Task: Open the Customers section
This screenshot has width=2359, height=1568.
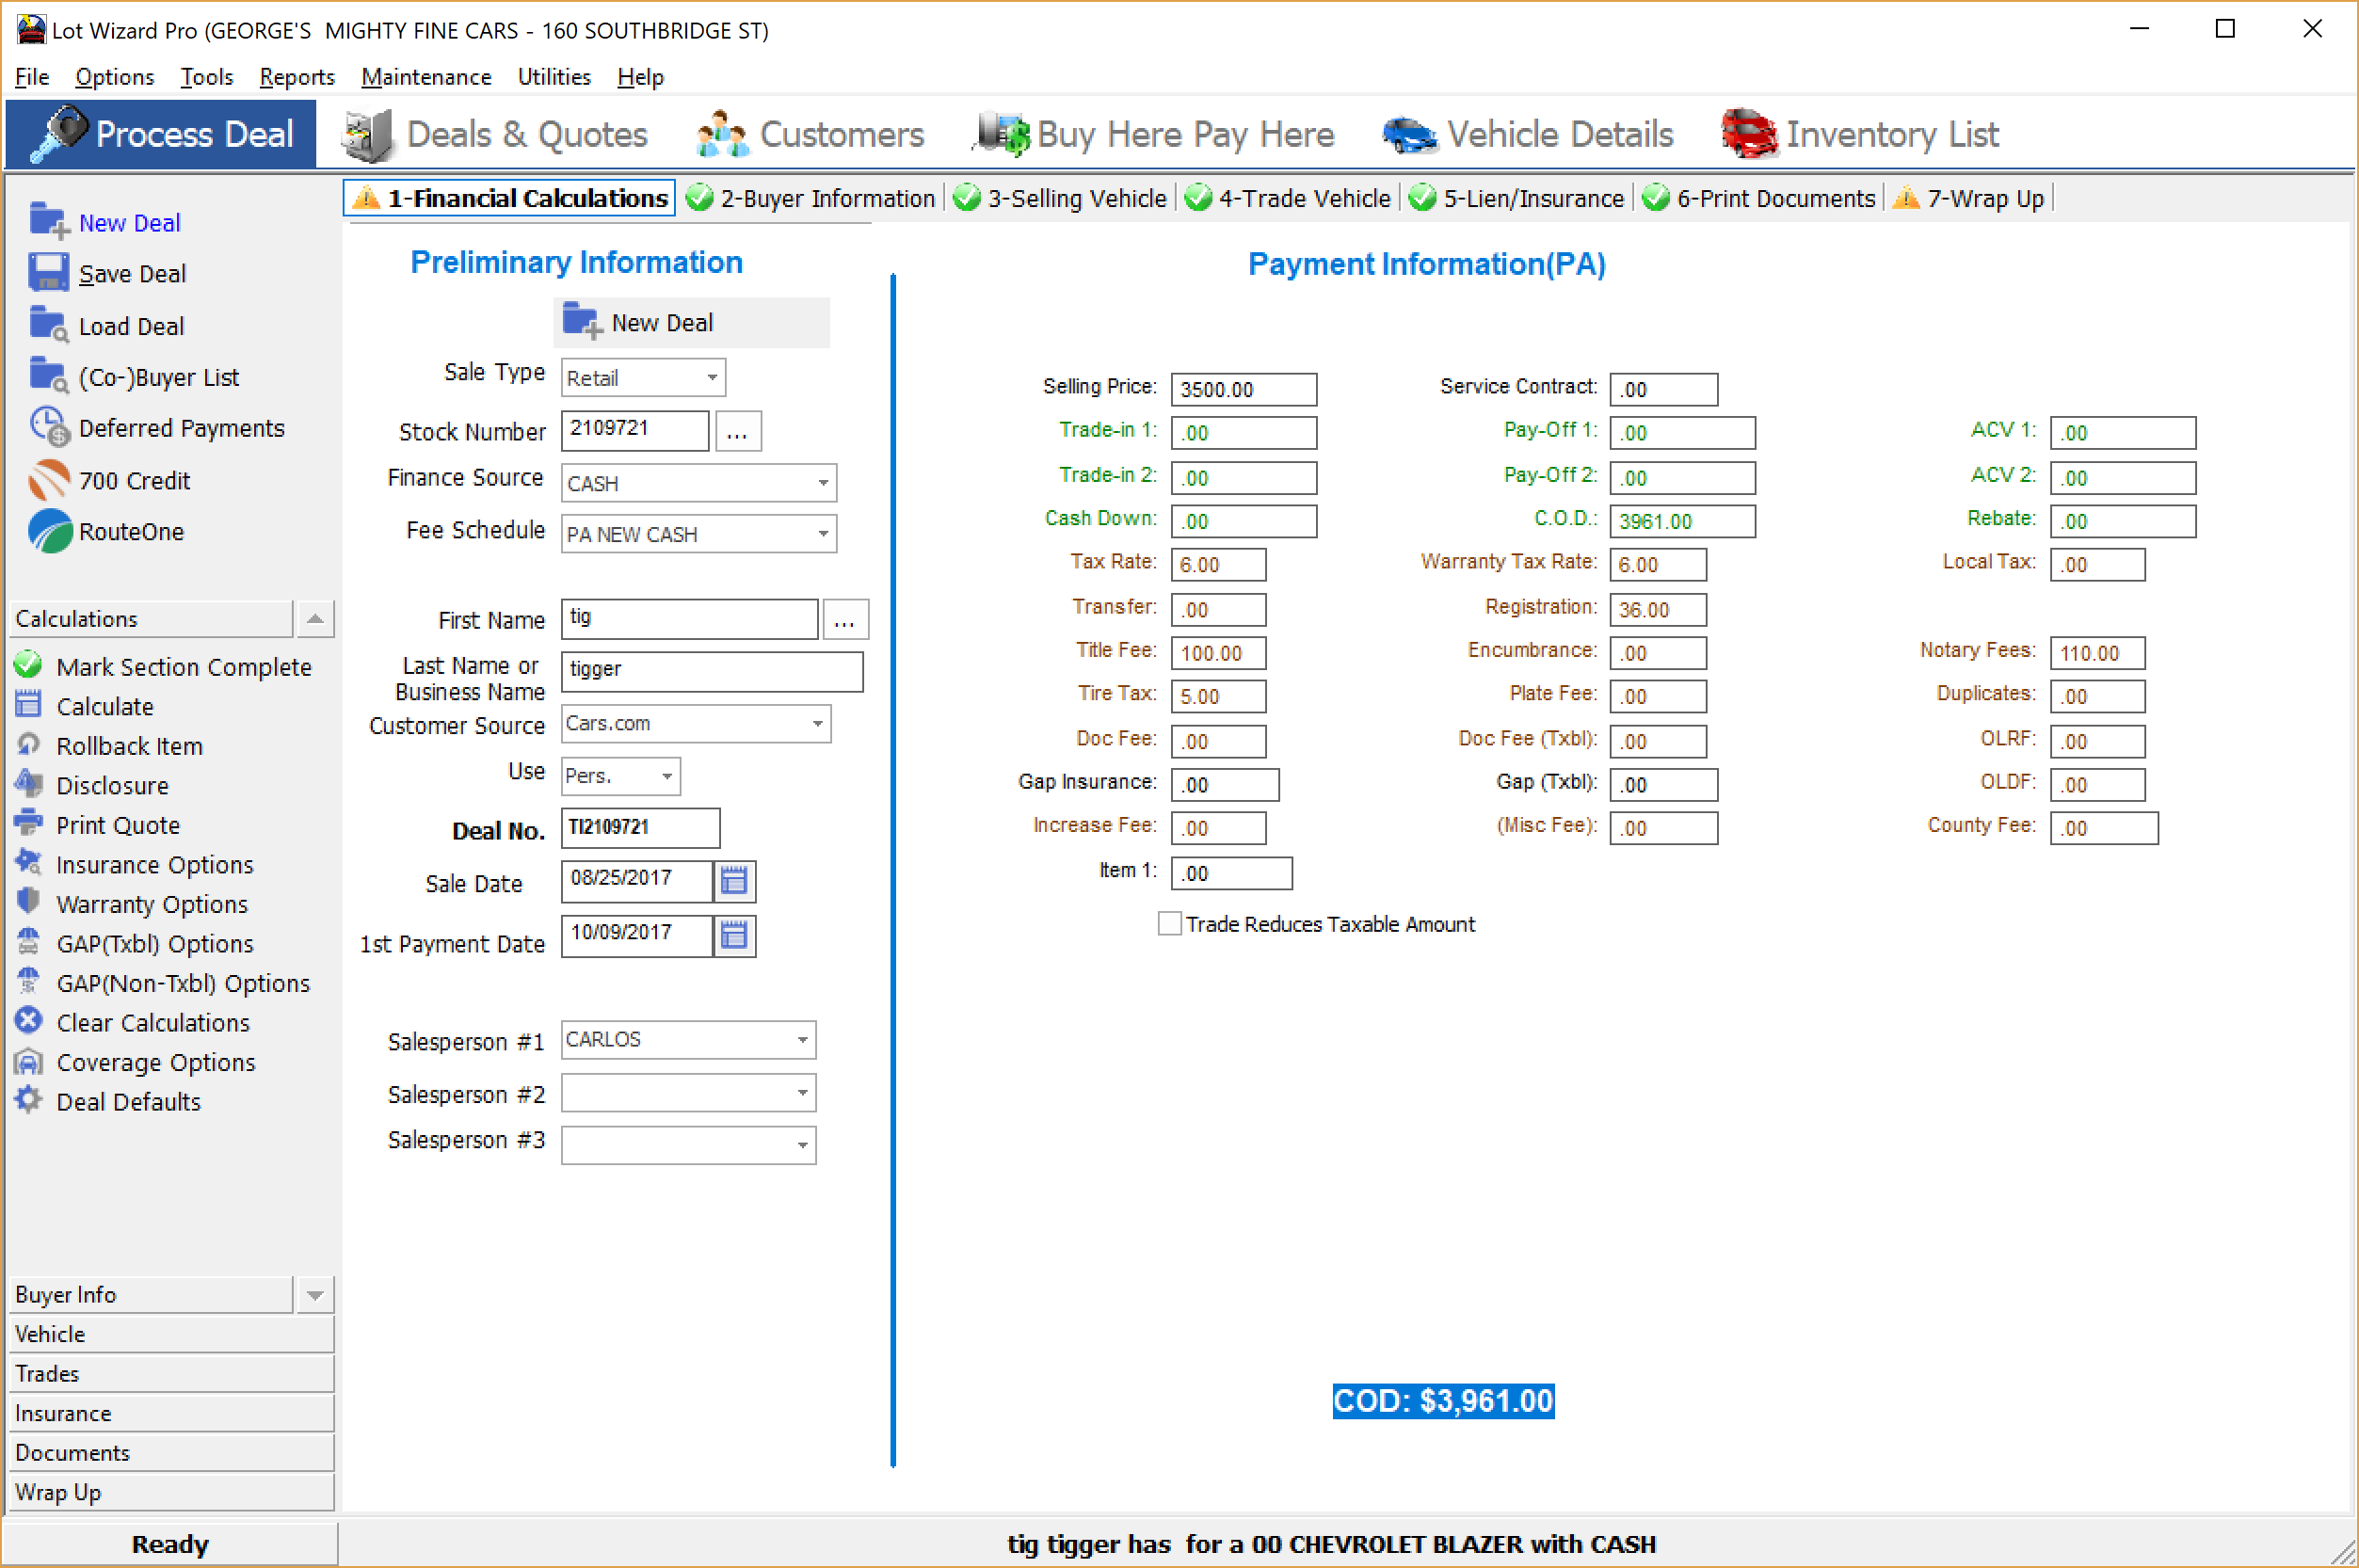Action: (x=810, y=134)
